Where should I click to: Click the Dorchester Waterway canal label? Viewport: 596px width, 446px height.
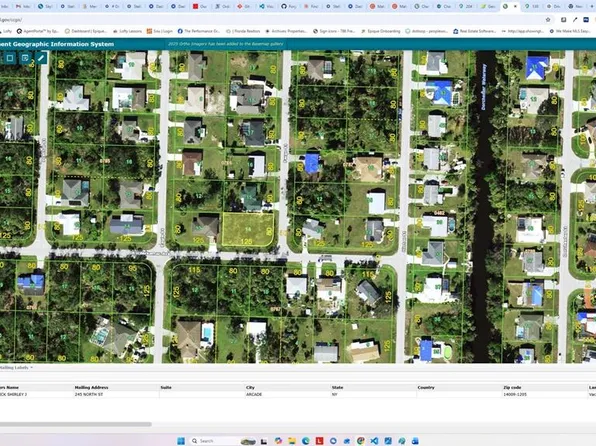(x=483, y=87)
